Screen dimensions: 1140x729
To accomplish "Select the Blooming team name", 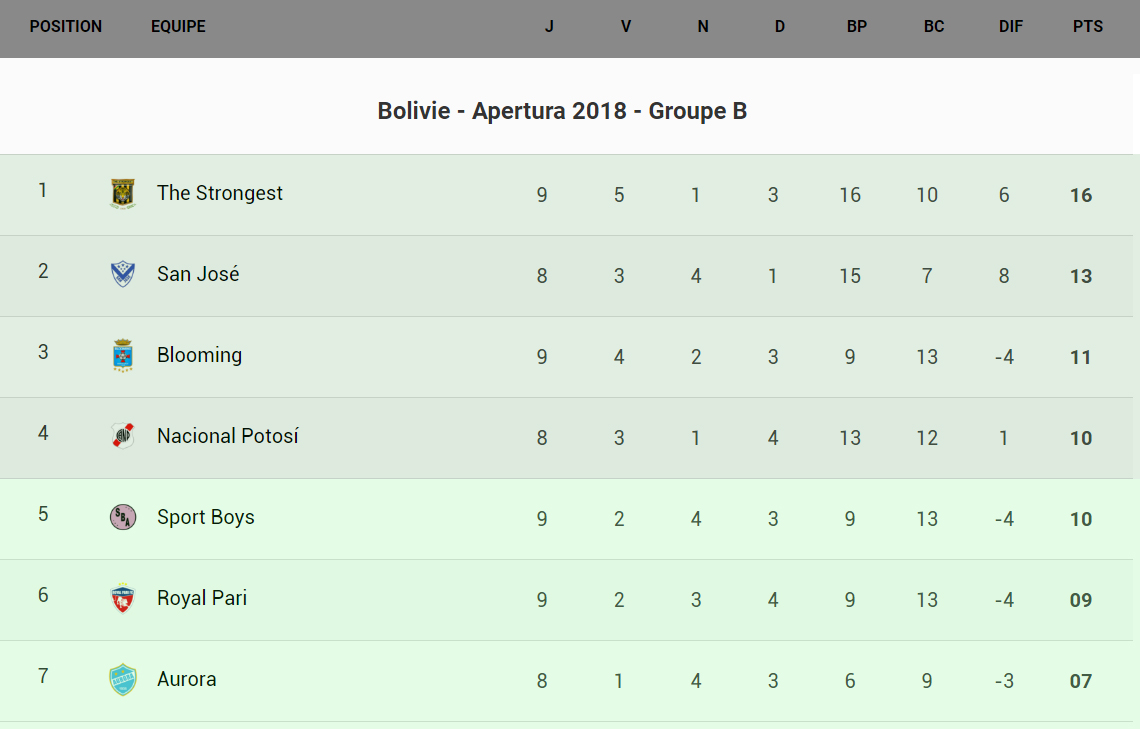I will (x=199, y=355).
